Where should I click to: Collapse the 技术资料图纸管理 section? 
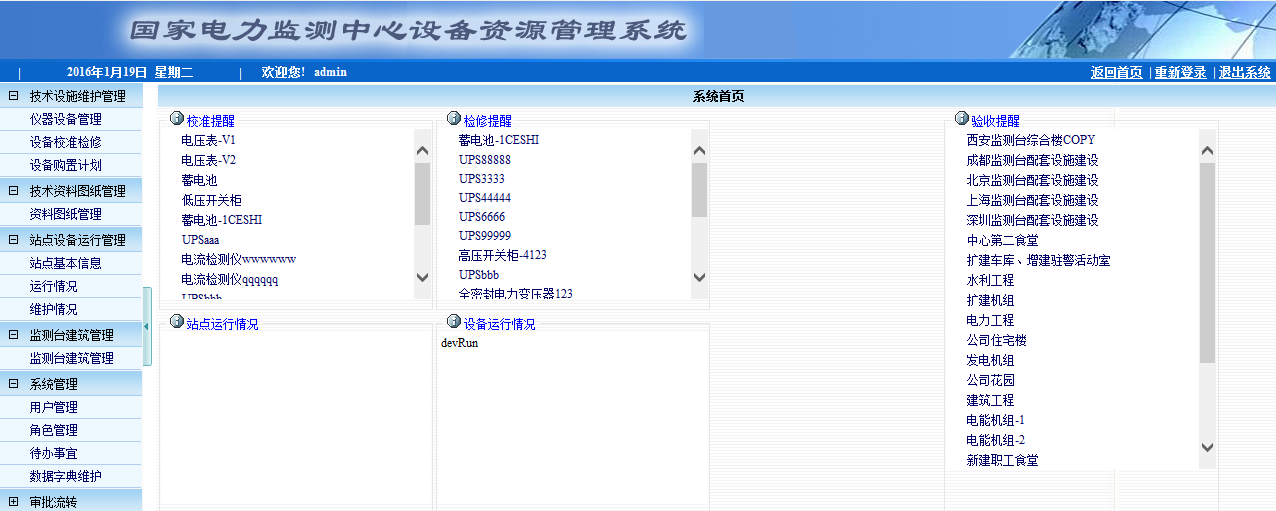[x=14, y=191]
